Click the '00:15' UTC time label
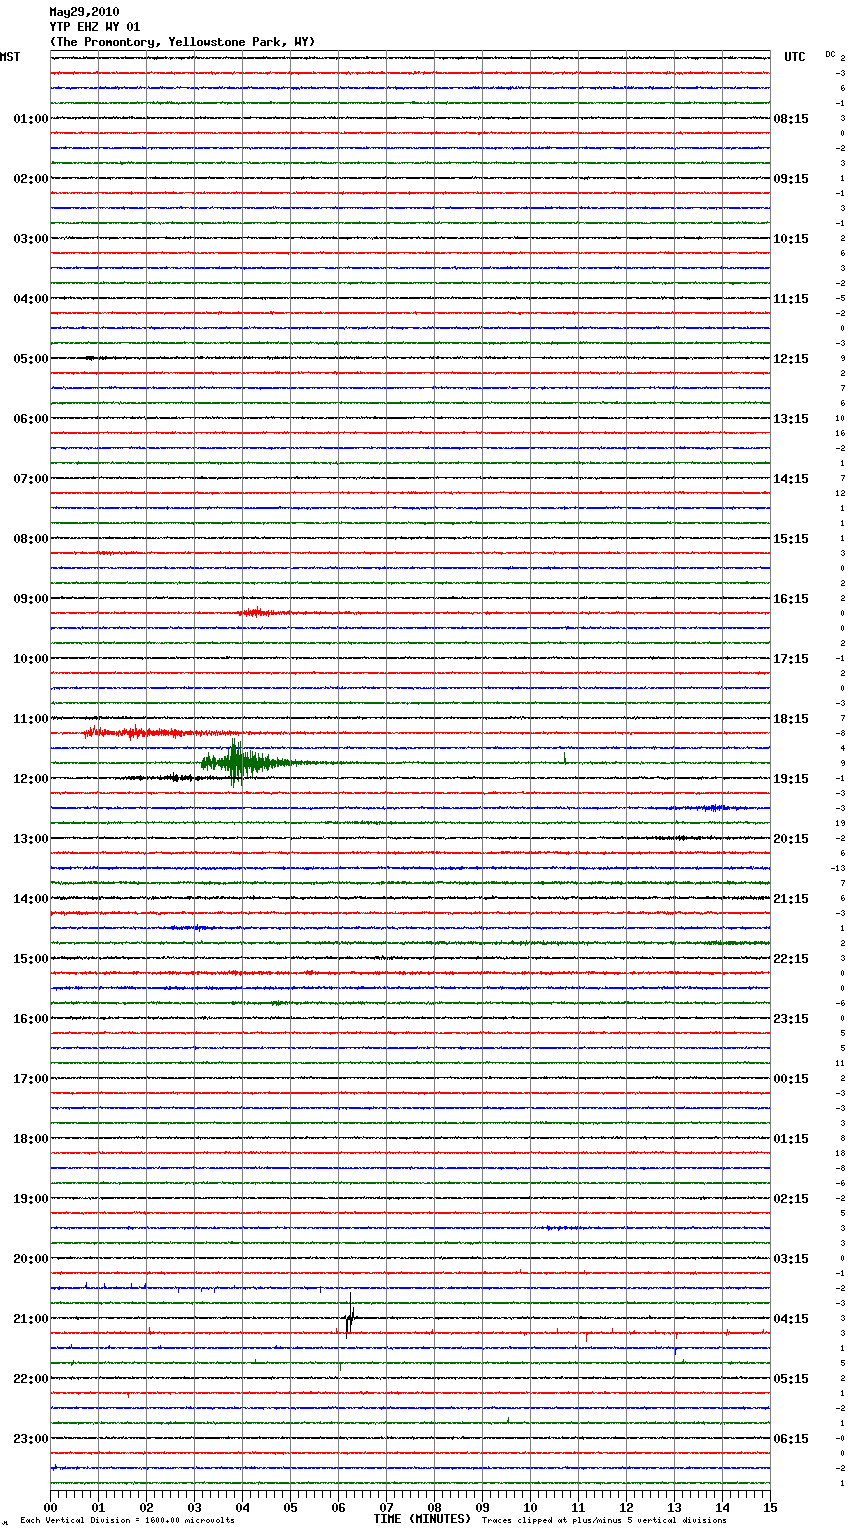Viewport: 850px width, 1534px height. (791, 1079)
